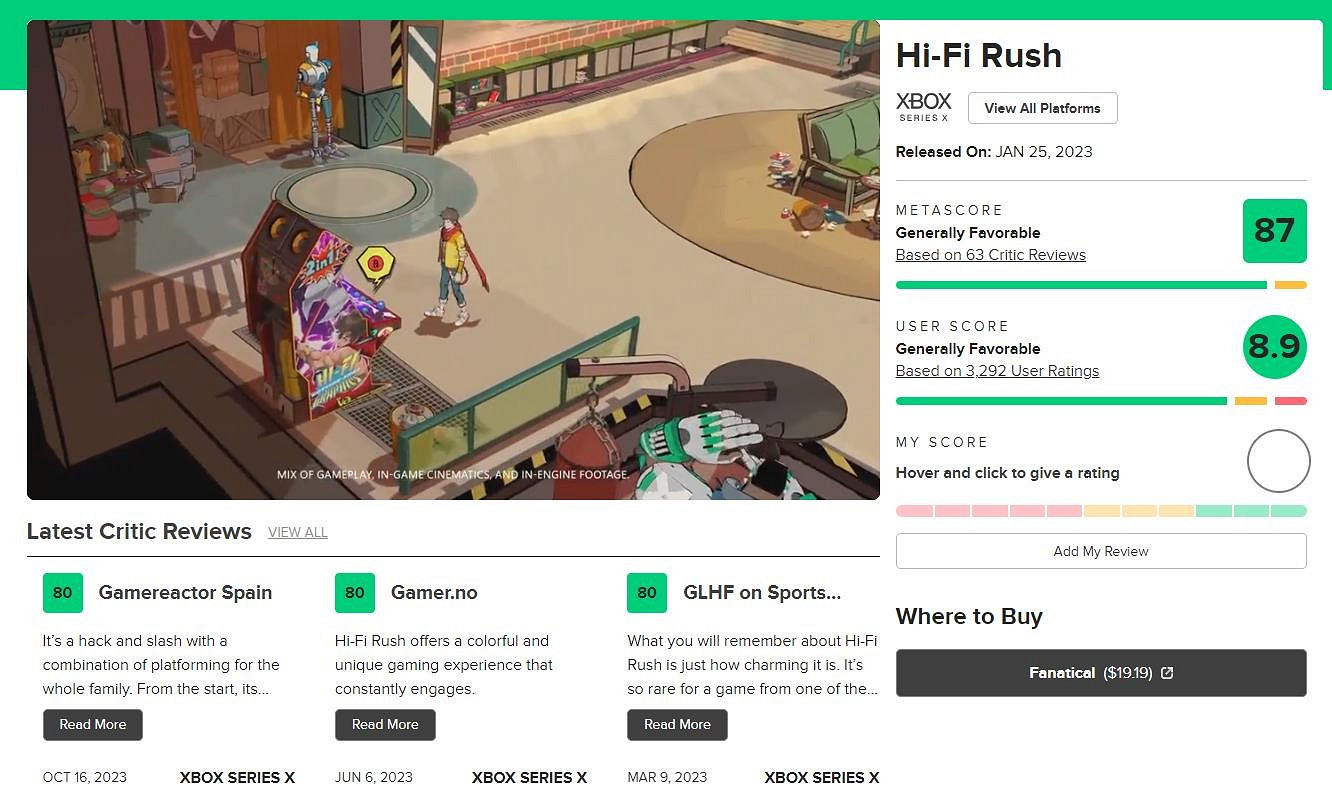Select the last green segment on My Score bar
Image resolution: width=1332 pixels, height=802 pixels.
(x=1288, y=511)
